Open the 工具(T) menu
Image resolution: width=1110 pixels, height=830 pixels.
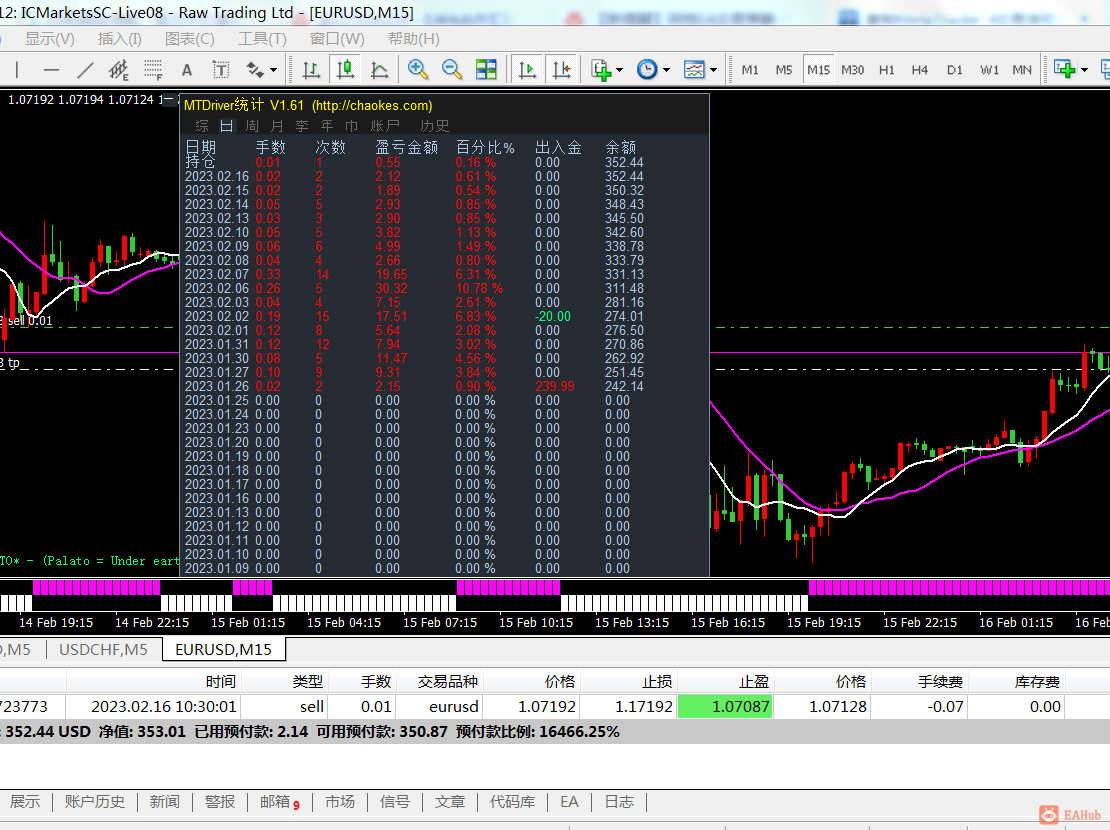click(262, 39)
